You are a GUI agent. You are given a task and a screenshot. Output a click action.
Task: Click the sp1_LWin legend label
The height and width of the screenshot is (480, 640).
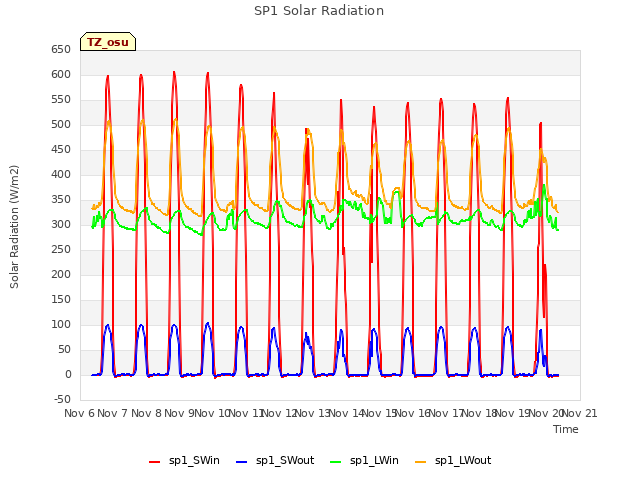(374, 461)
